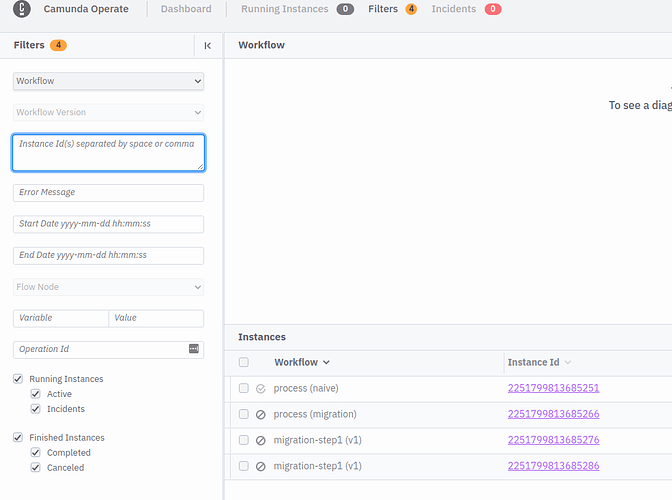Focus the Instance Id(s) text area
This screenshot has width=672, height=500.
coord(108,153)
